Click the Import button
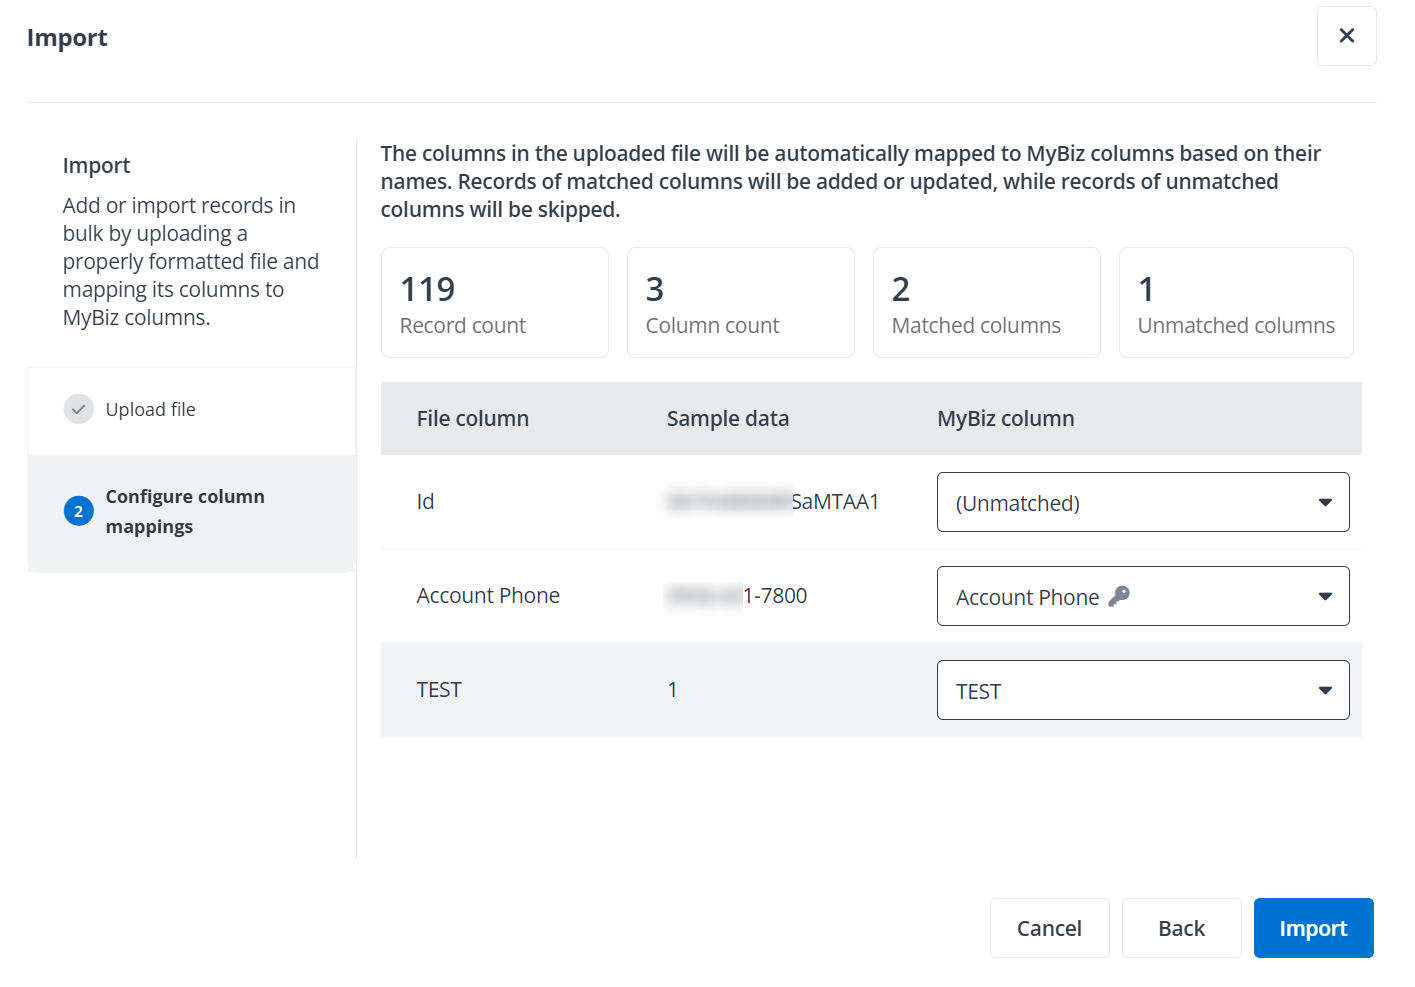 click(x=1313, y=928)
